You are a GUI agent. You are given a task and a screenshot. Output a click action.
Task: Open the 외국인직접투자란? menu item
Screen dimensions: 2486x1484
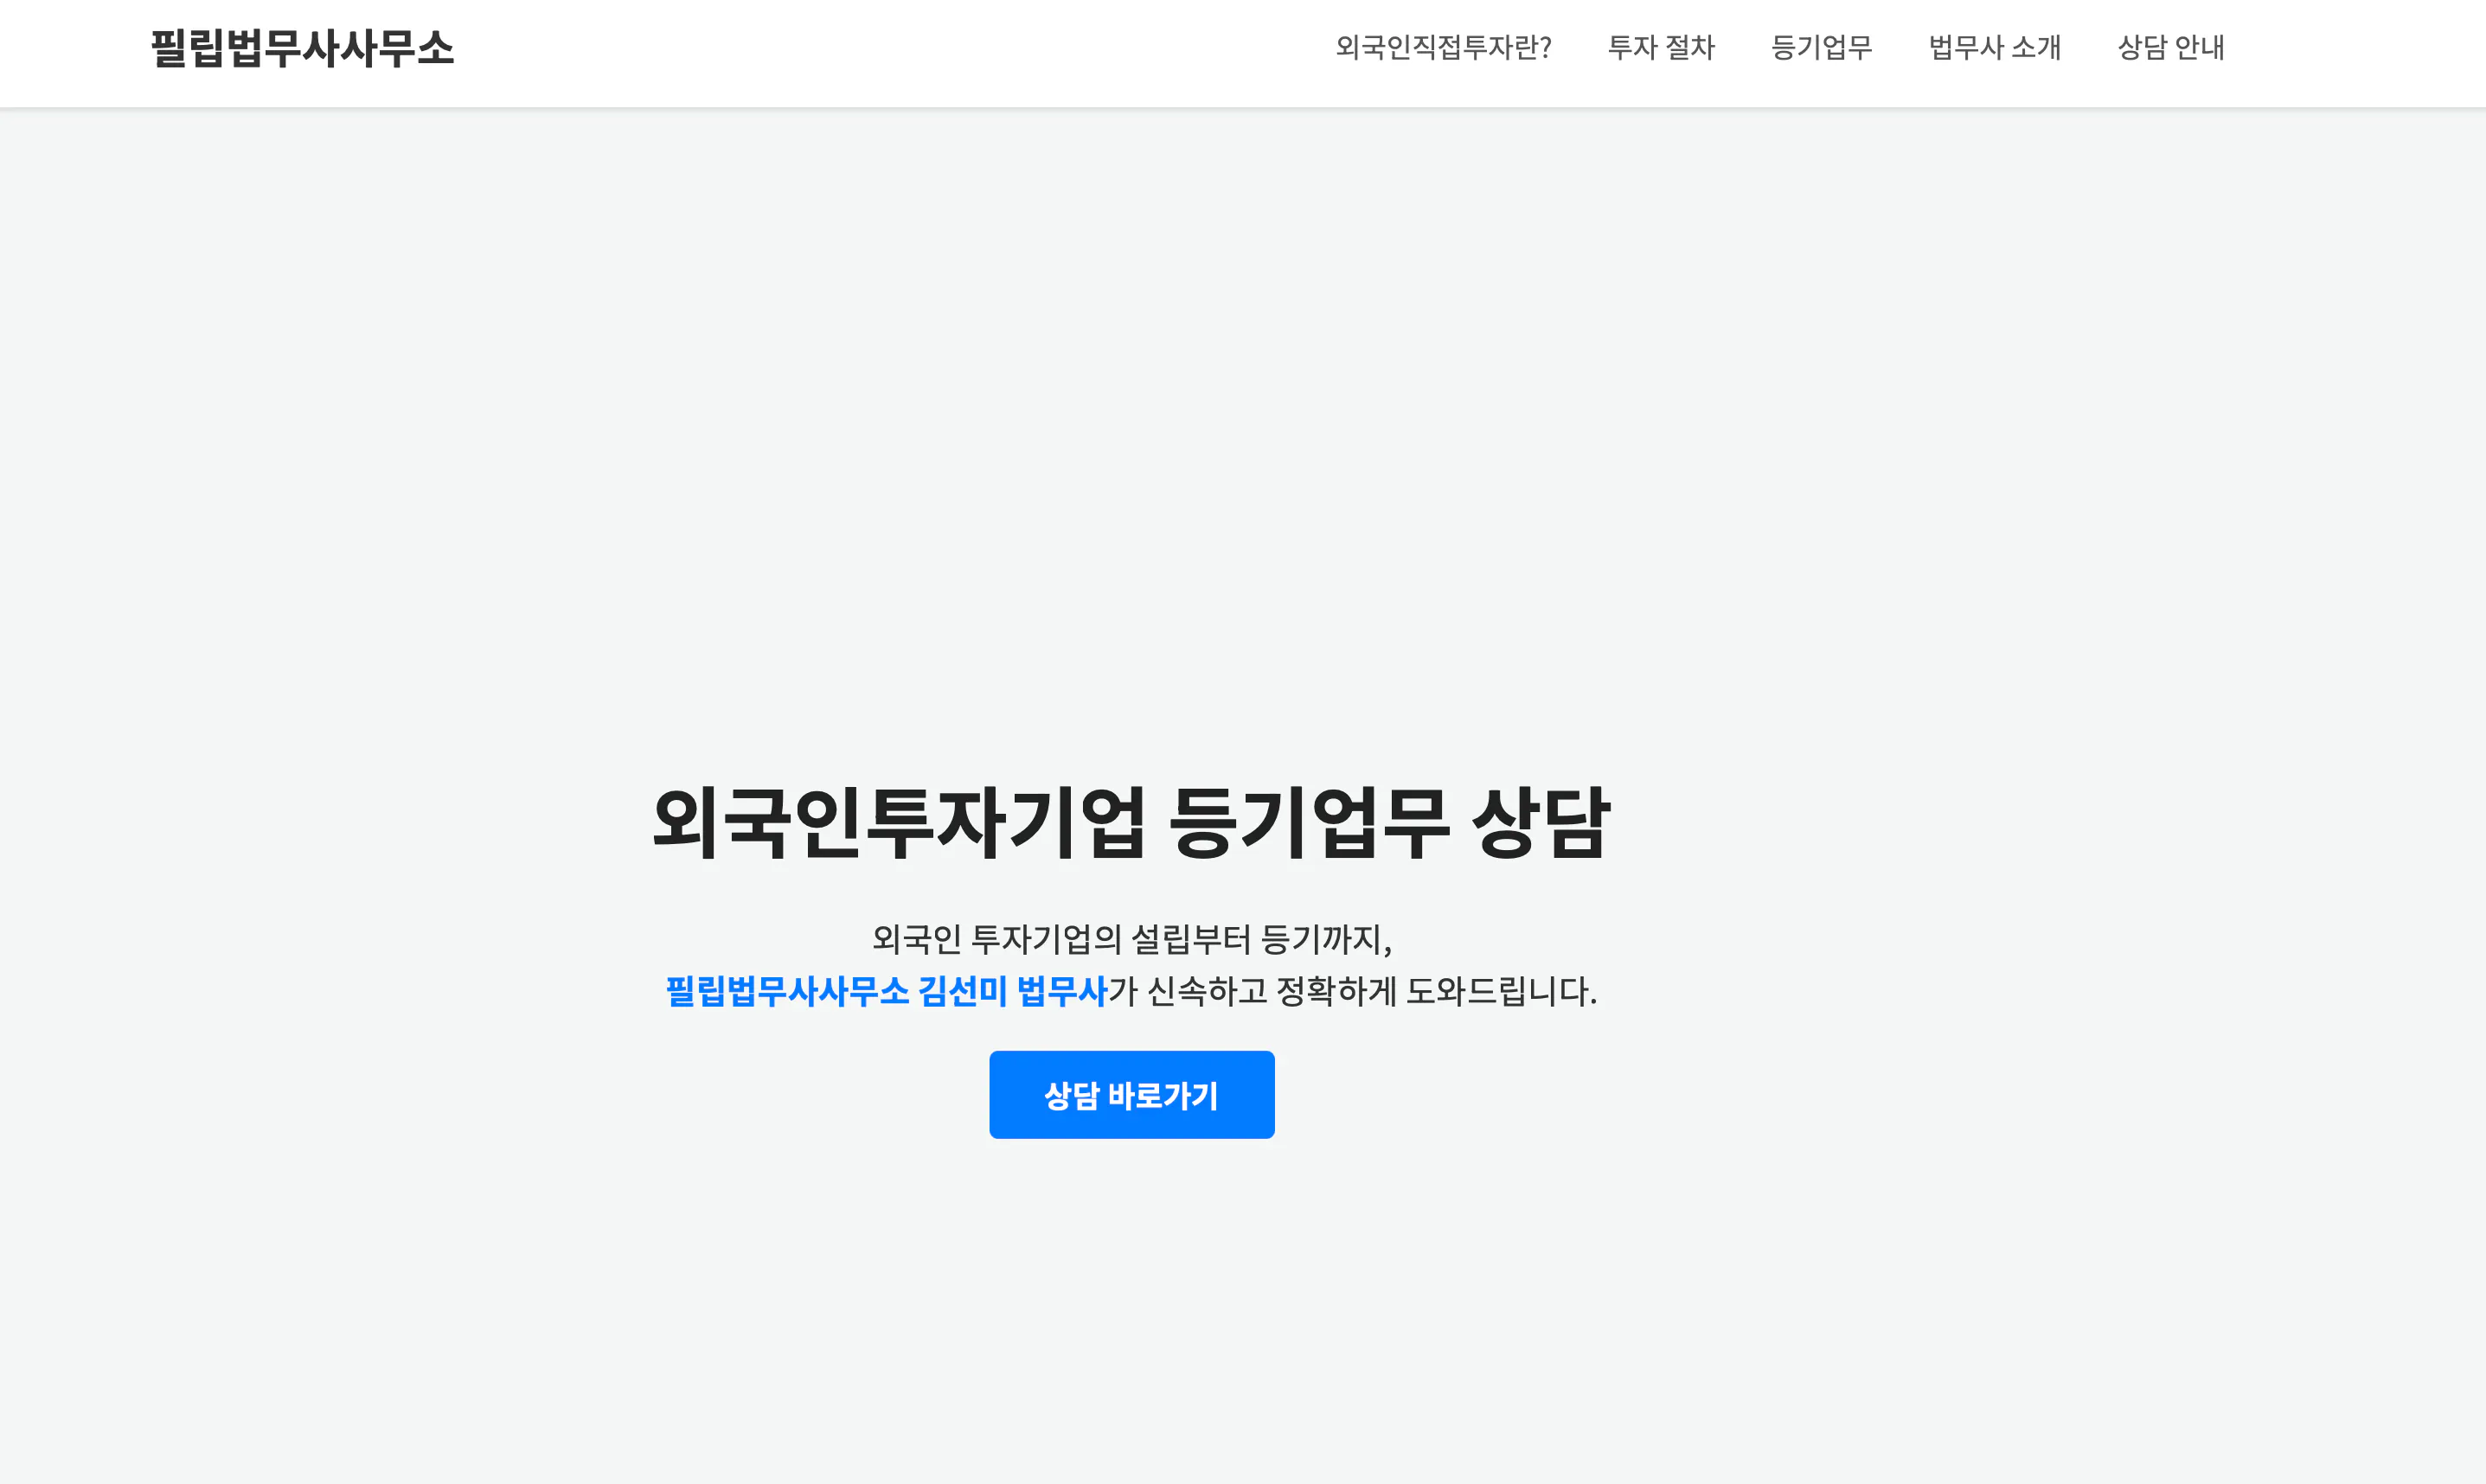[x=1443, y=47]
